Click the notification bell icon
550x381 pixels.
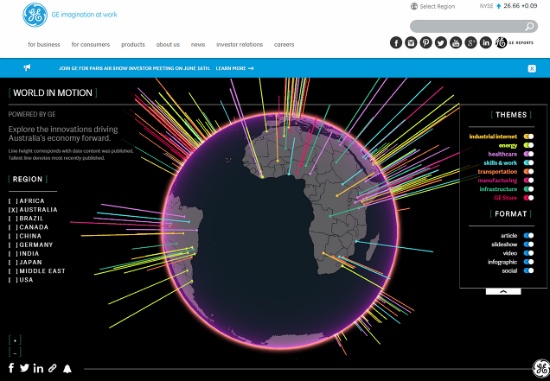67,368
